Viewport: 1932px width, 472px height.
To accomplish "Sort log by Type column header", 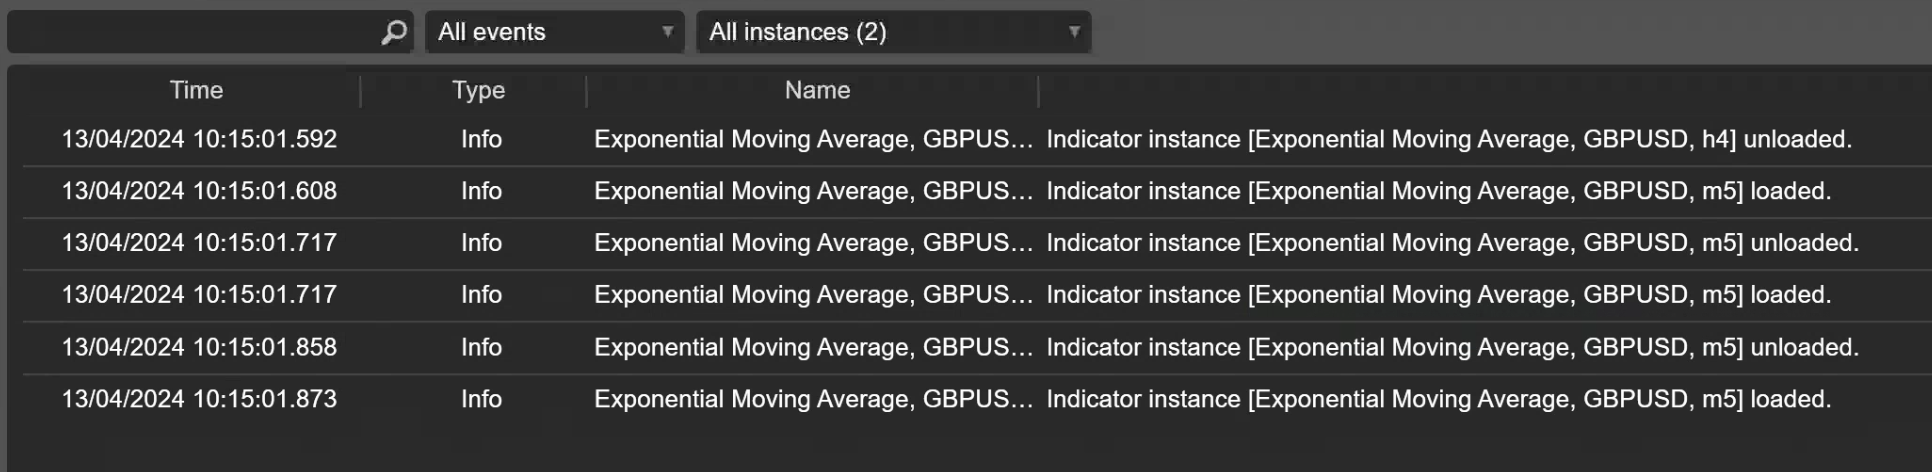I will (x=478, y=90).
